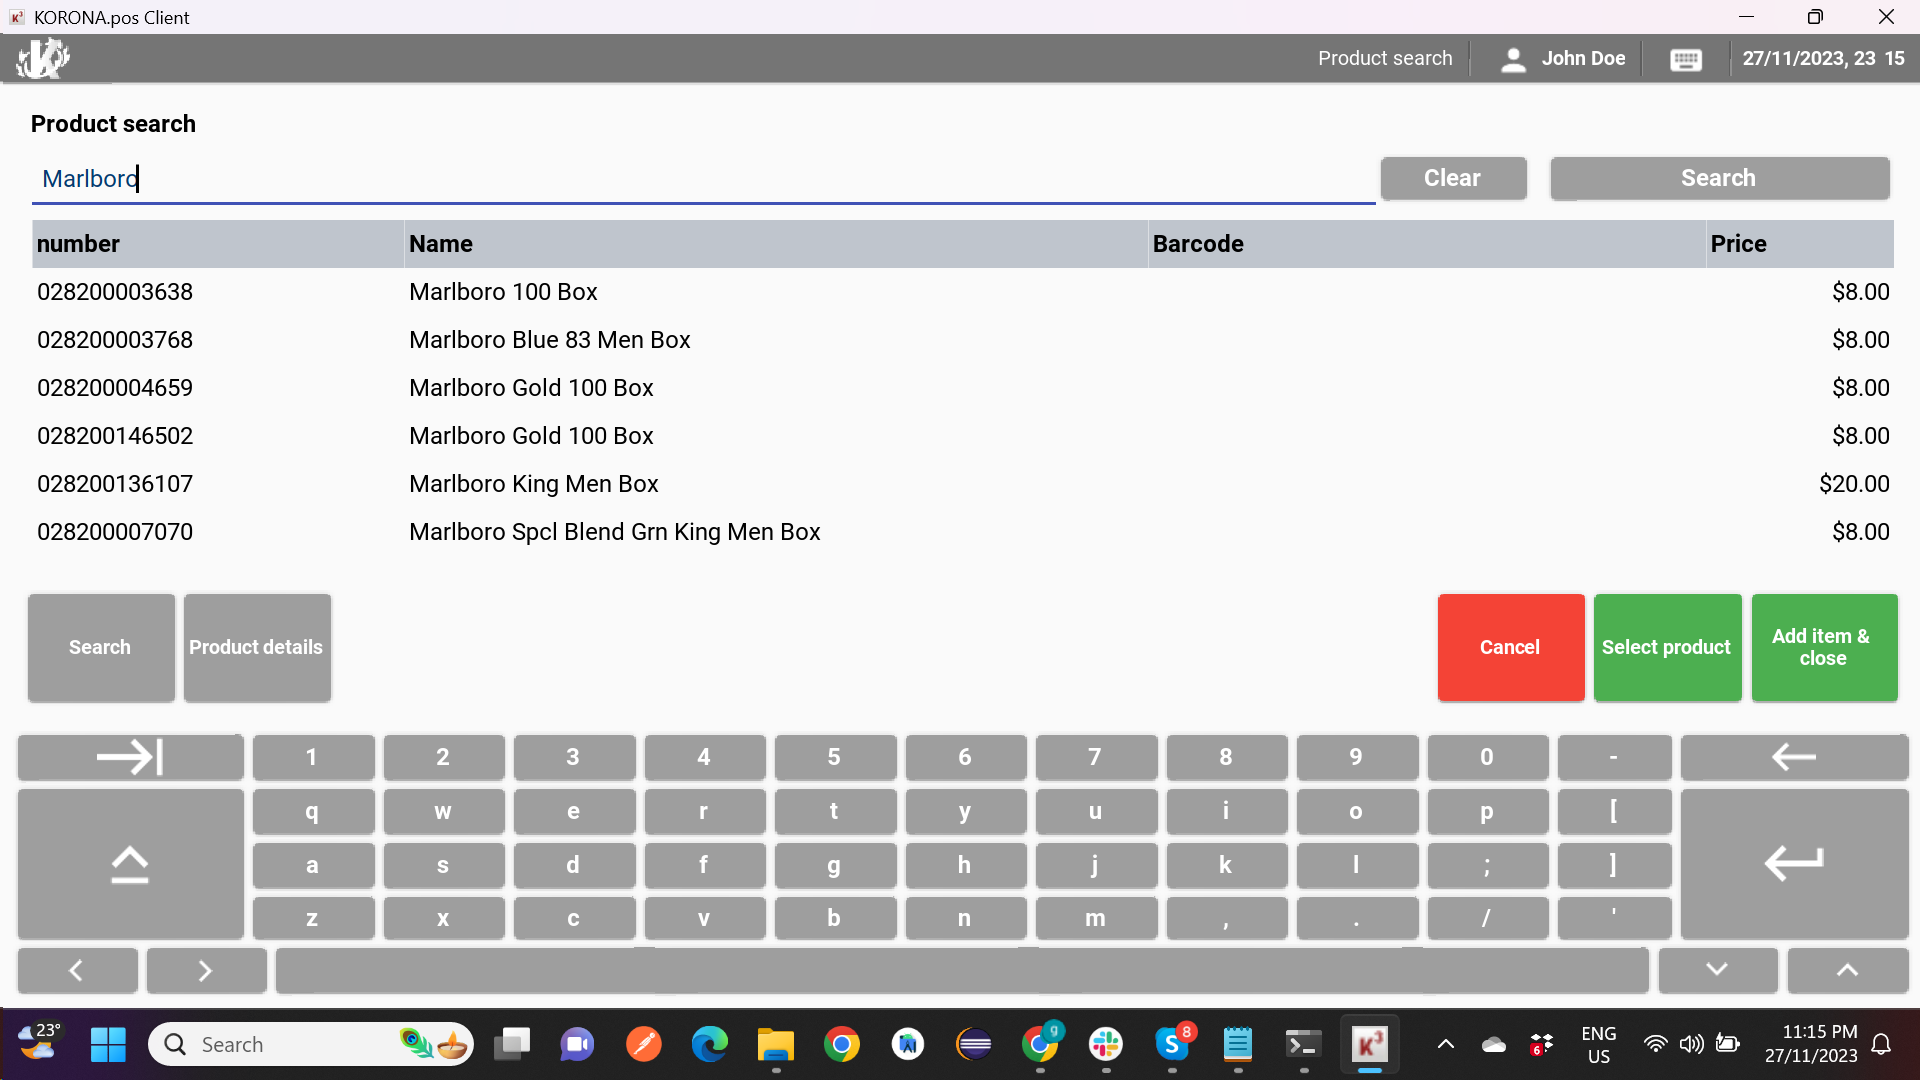Open KORONA.pos app in taskbar
Viewport: 1920px width, 1080px height.
(1370, 1045)
